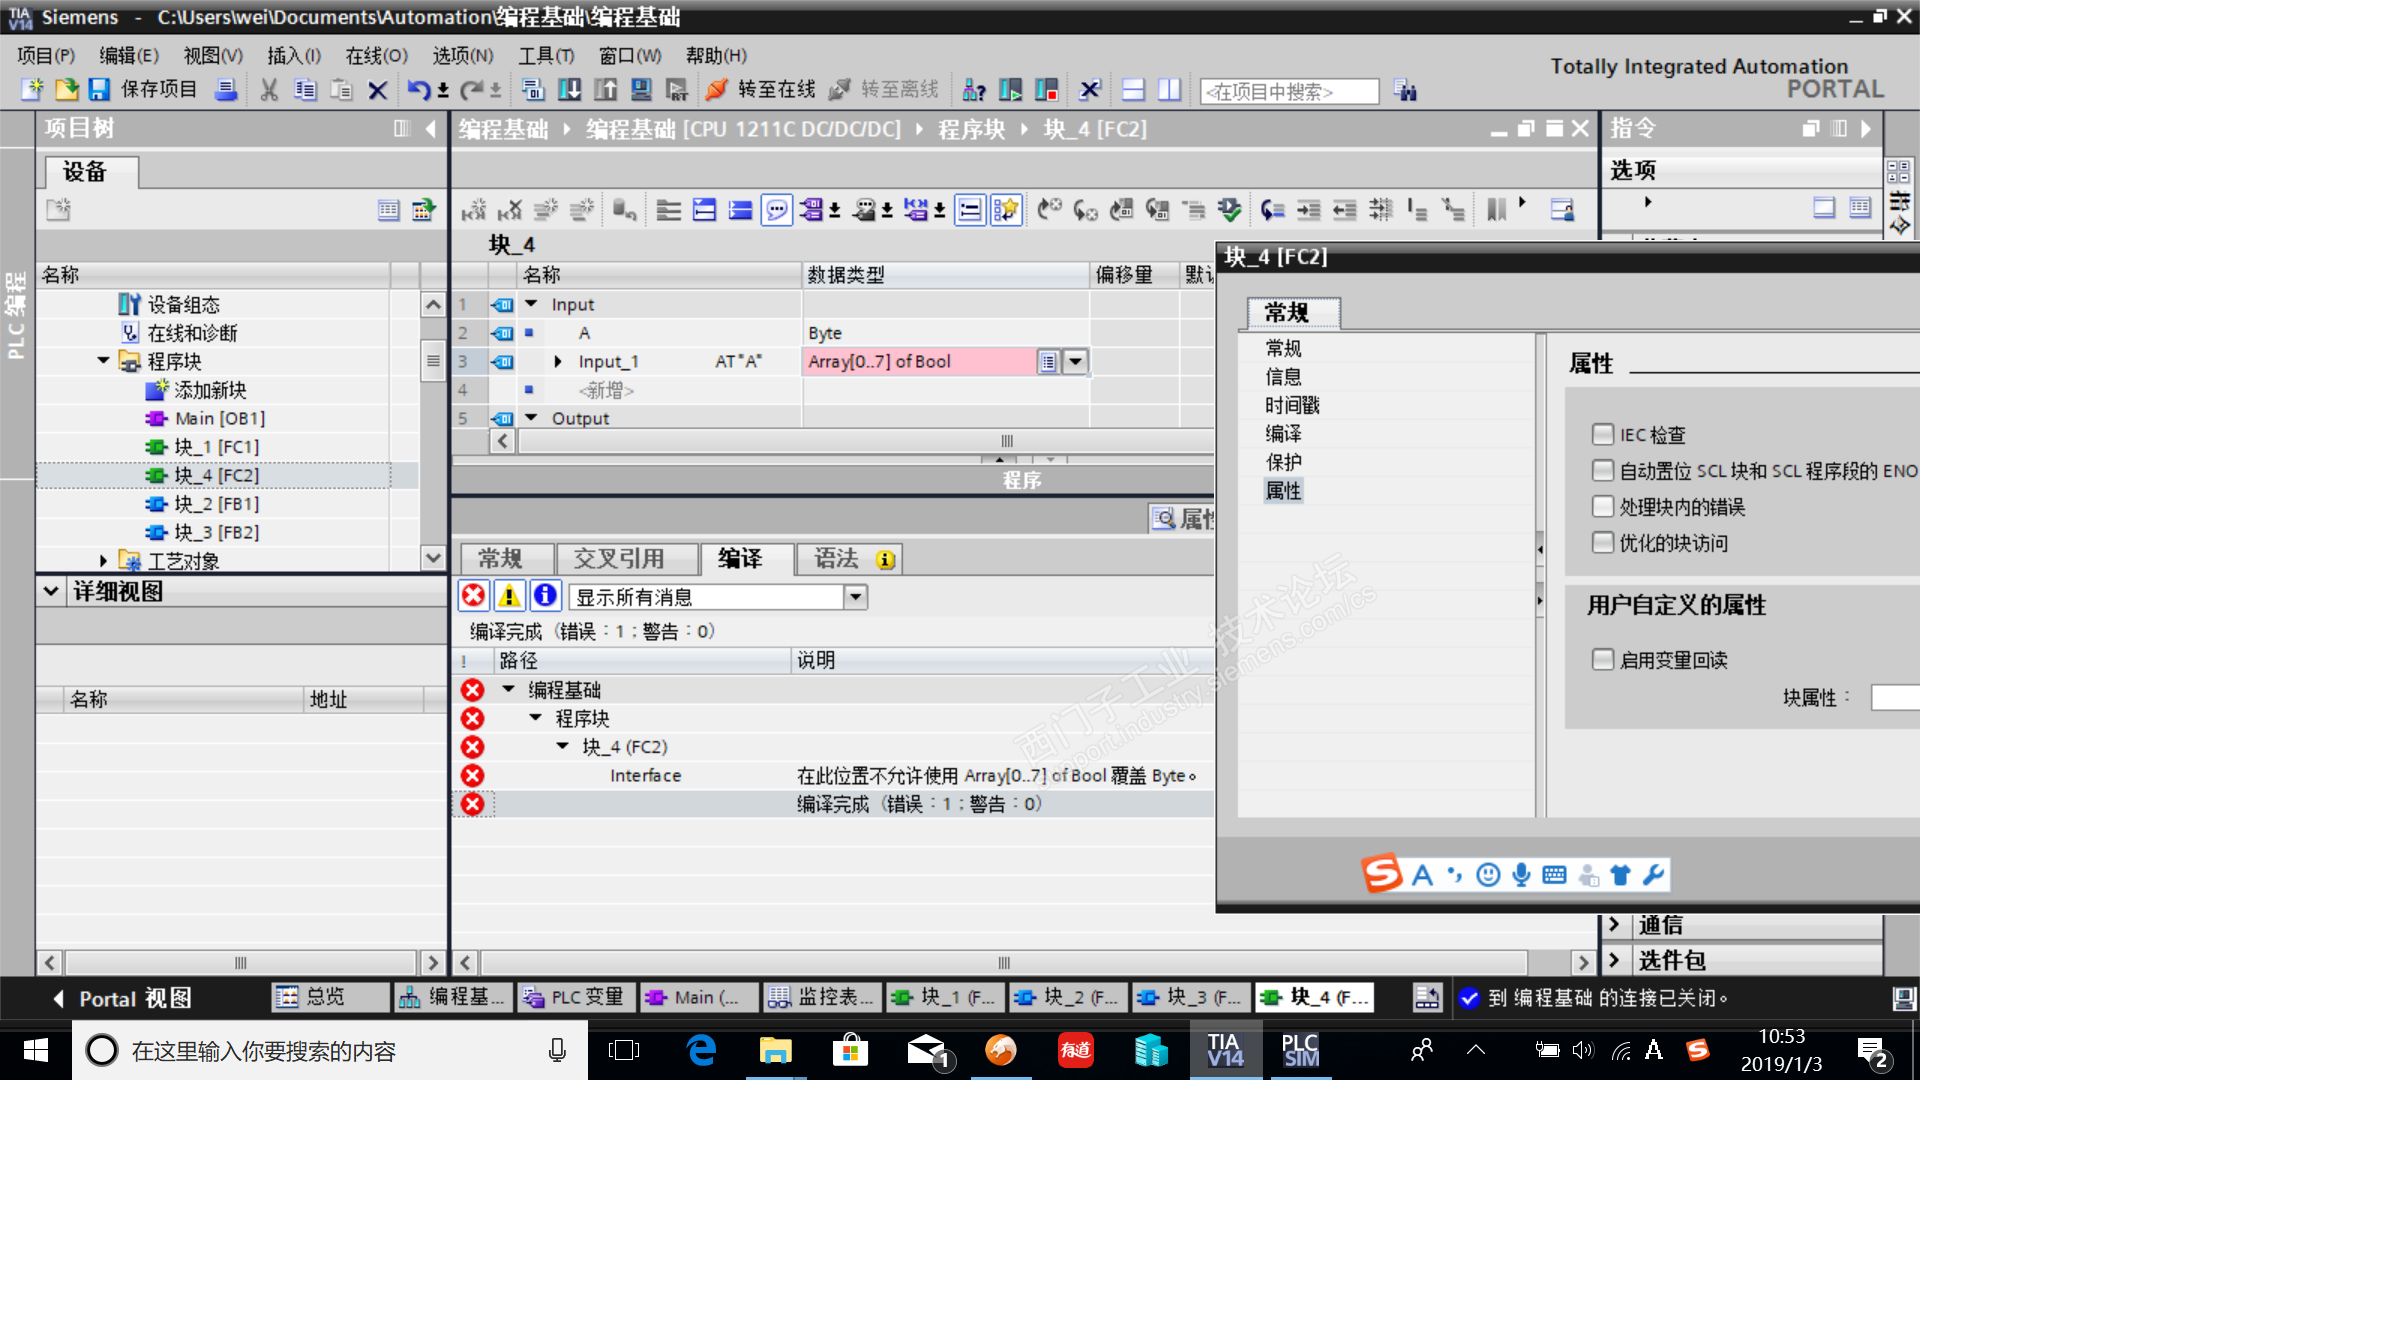Open data type dropdown for Input_1
This screenshot has width=2391, height=1344.
(1075, 361)
